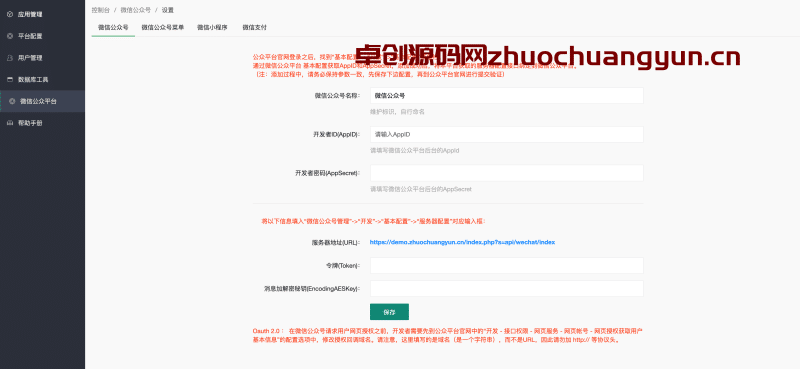Click 设置 in the breadcrumb
This screenshot has width=800, height=369.
pyautogui.click(x=168, y=10)
